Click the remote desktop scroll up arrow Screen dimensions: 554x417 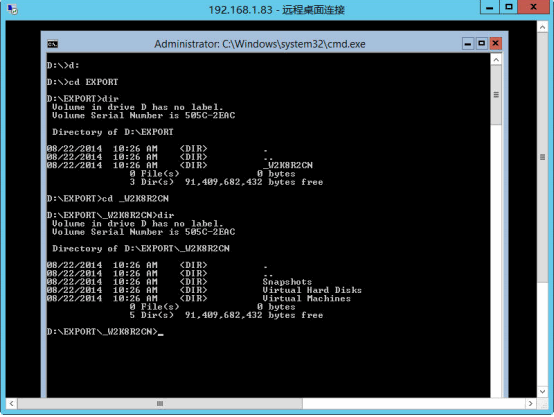tap(542, 27)
